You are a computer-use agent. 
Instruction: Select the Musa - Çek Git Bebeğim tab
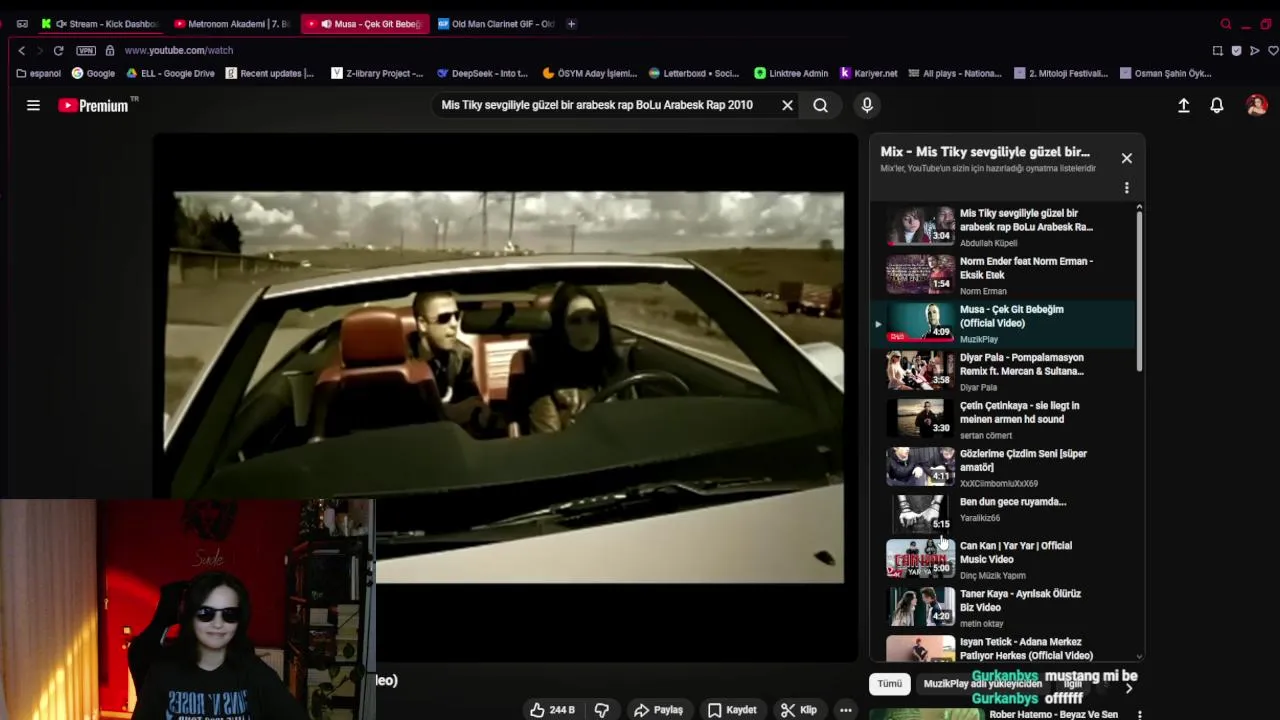pyautogui.click(x=364, y=24)
